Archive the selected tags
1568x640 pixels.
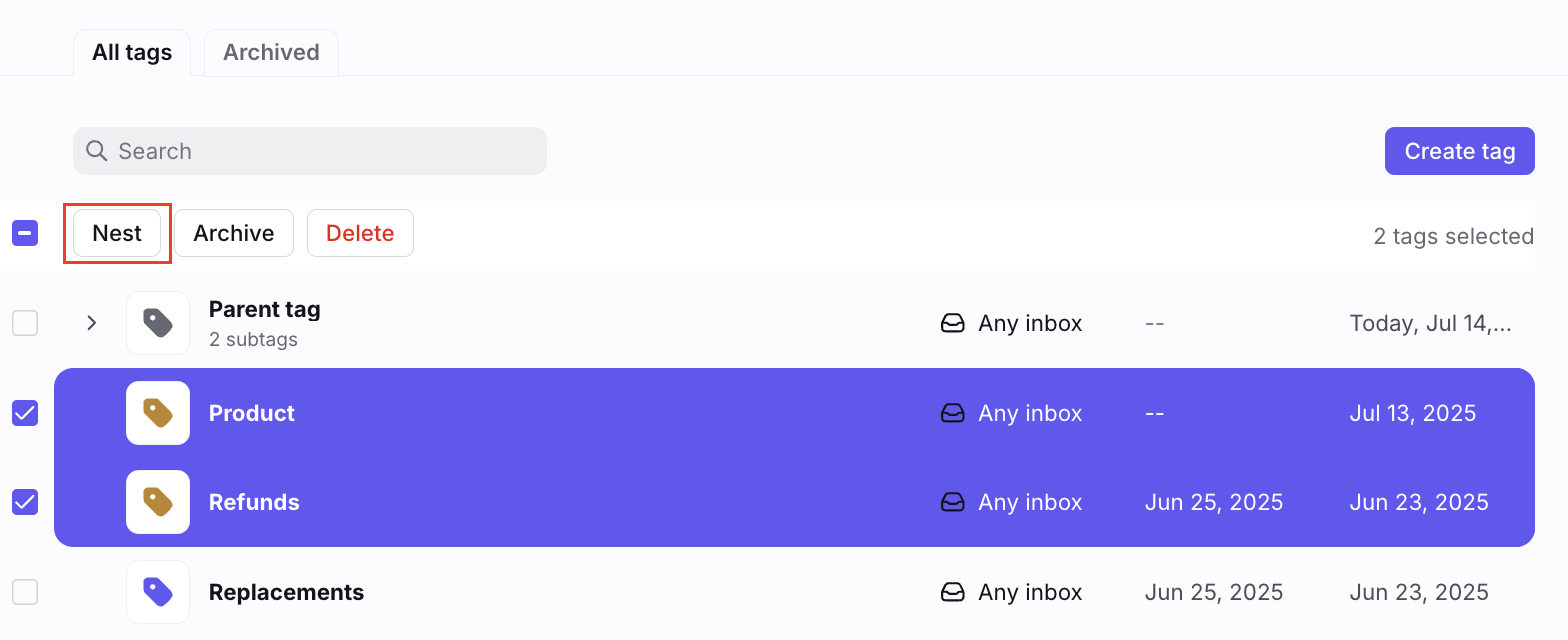click(234, 233)
